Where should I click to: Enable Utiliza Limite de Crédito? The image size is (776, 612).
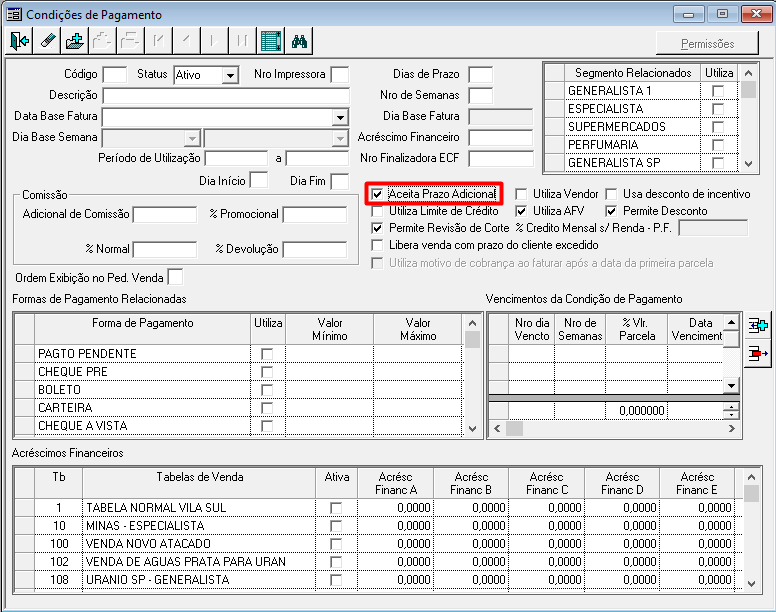(x=377, y=211)
